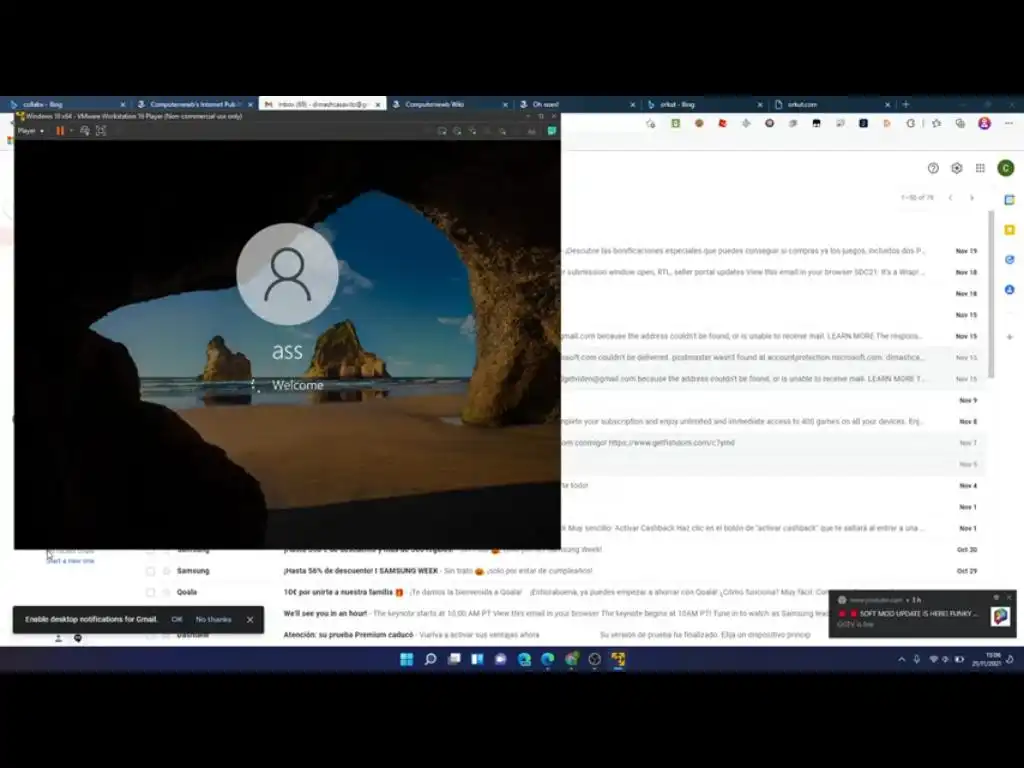This screenshot has width=1024, height=768.
Task: Click the green extension icon in Edge toolbar
Action: point(675,123)
